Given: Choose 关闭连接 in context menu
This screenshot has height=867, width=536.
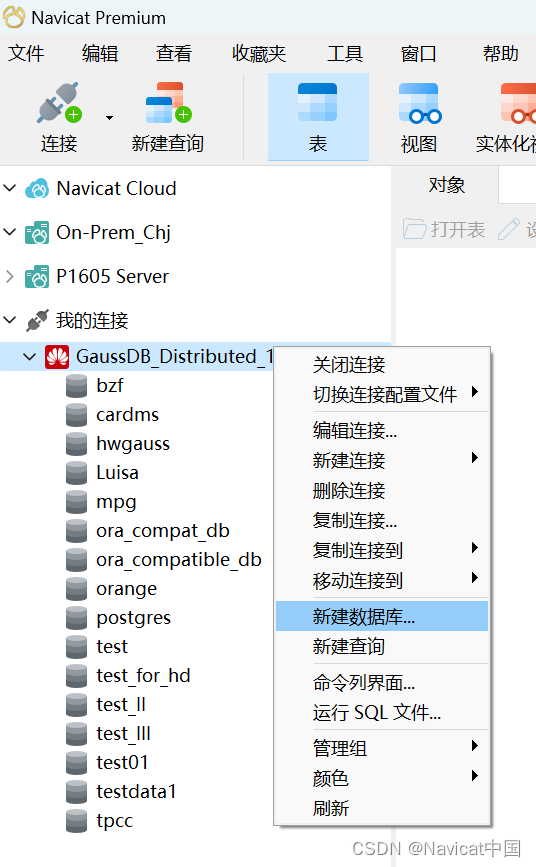Looking at the screenshot, I should 382,365.
